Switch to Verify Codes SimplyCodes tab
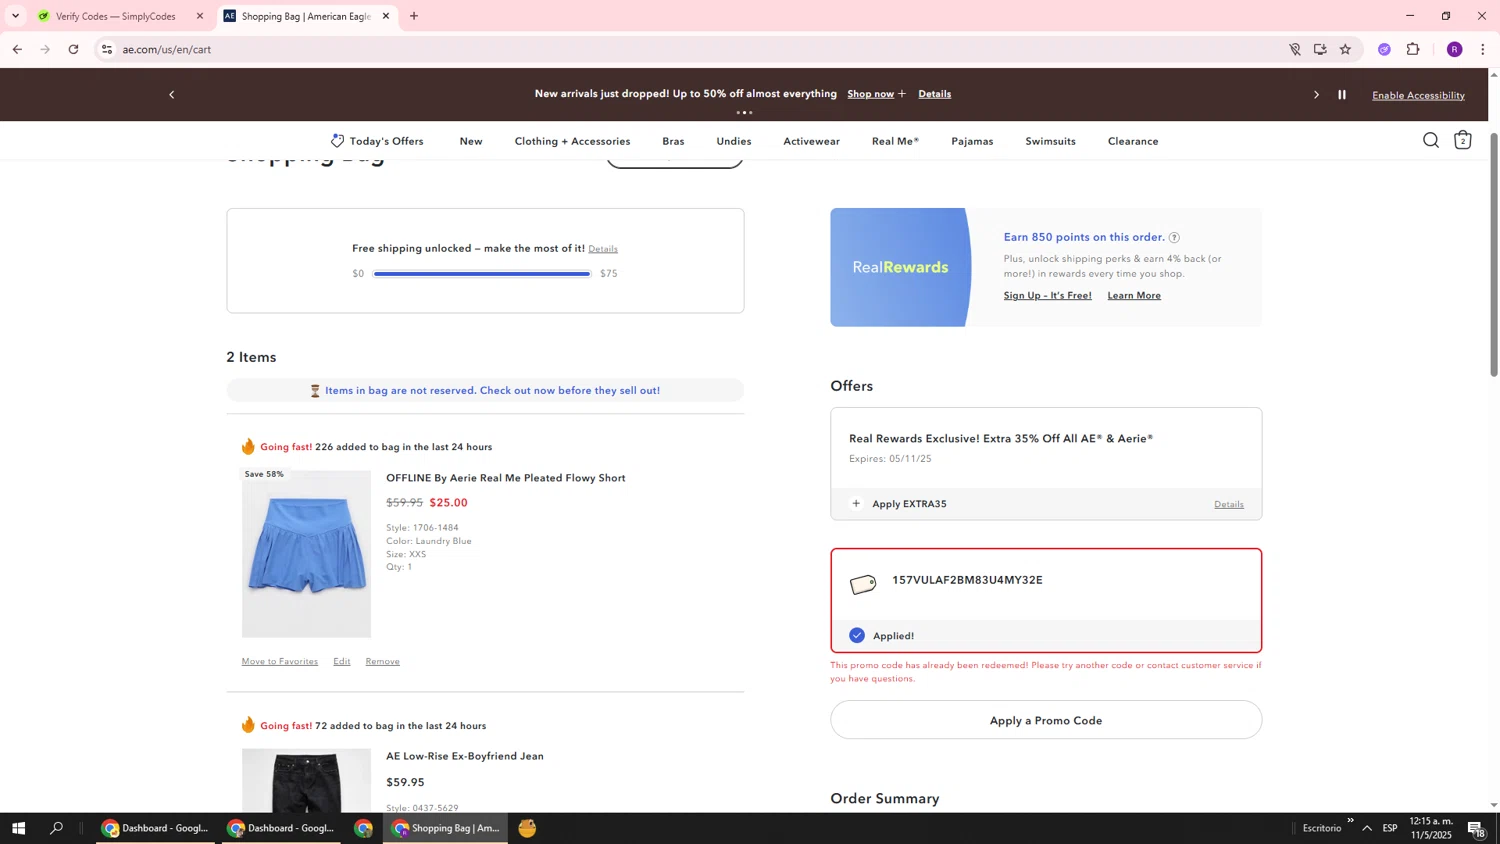 (115, 16)
